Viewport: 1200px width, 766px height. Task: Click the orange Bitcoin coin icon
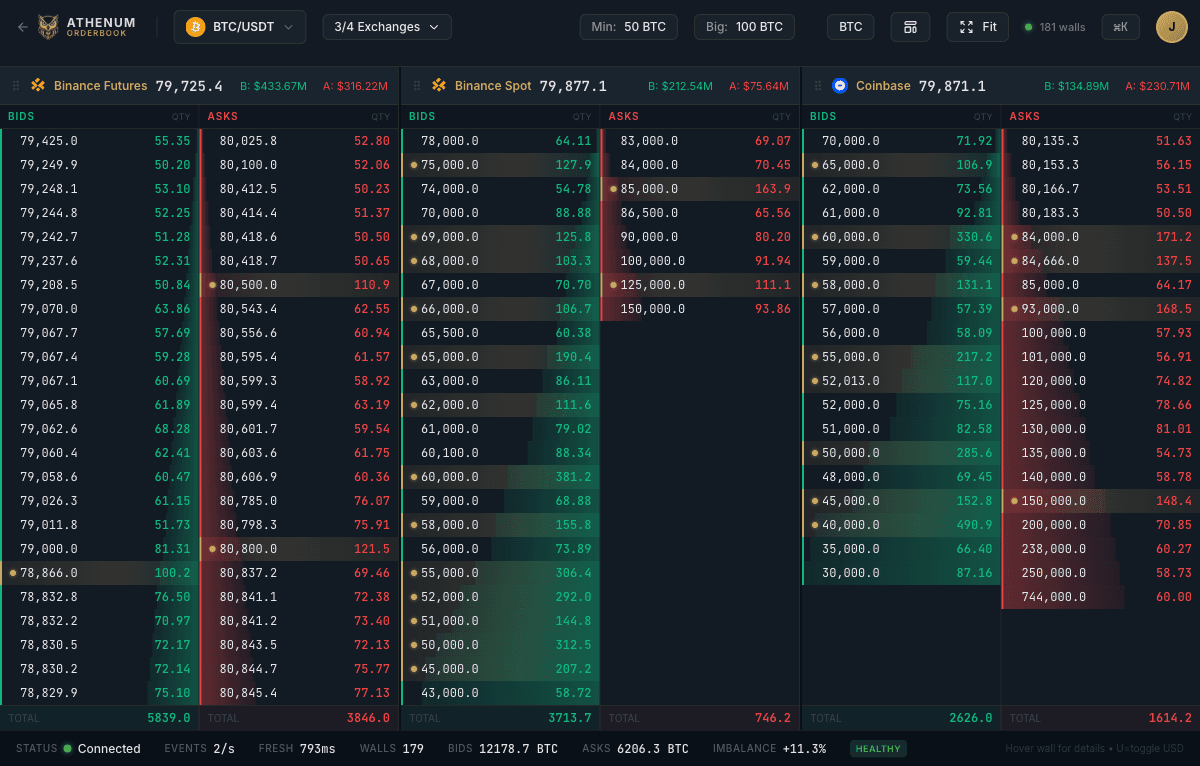pos(196,27)
